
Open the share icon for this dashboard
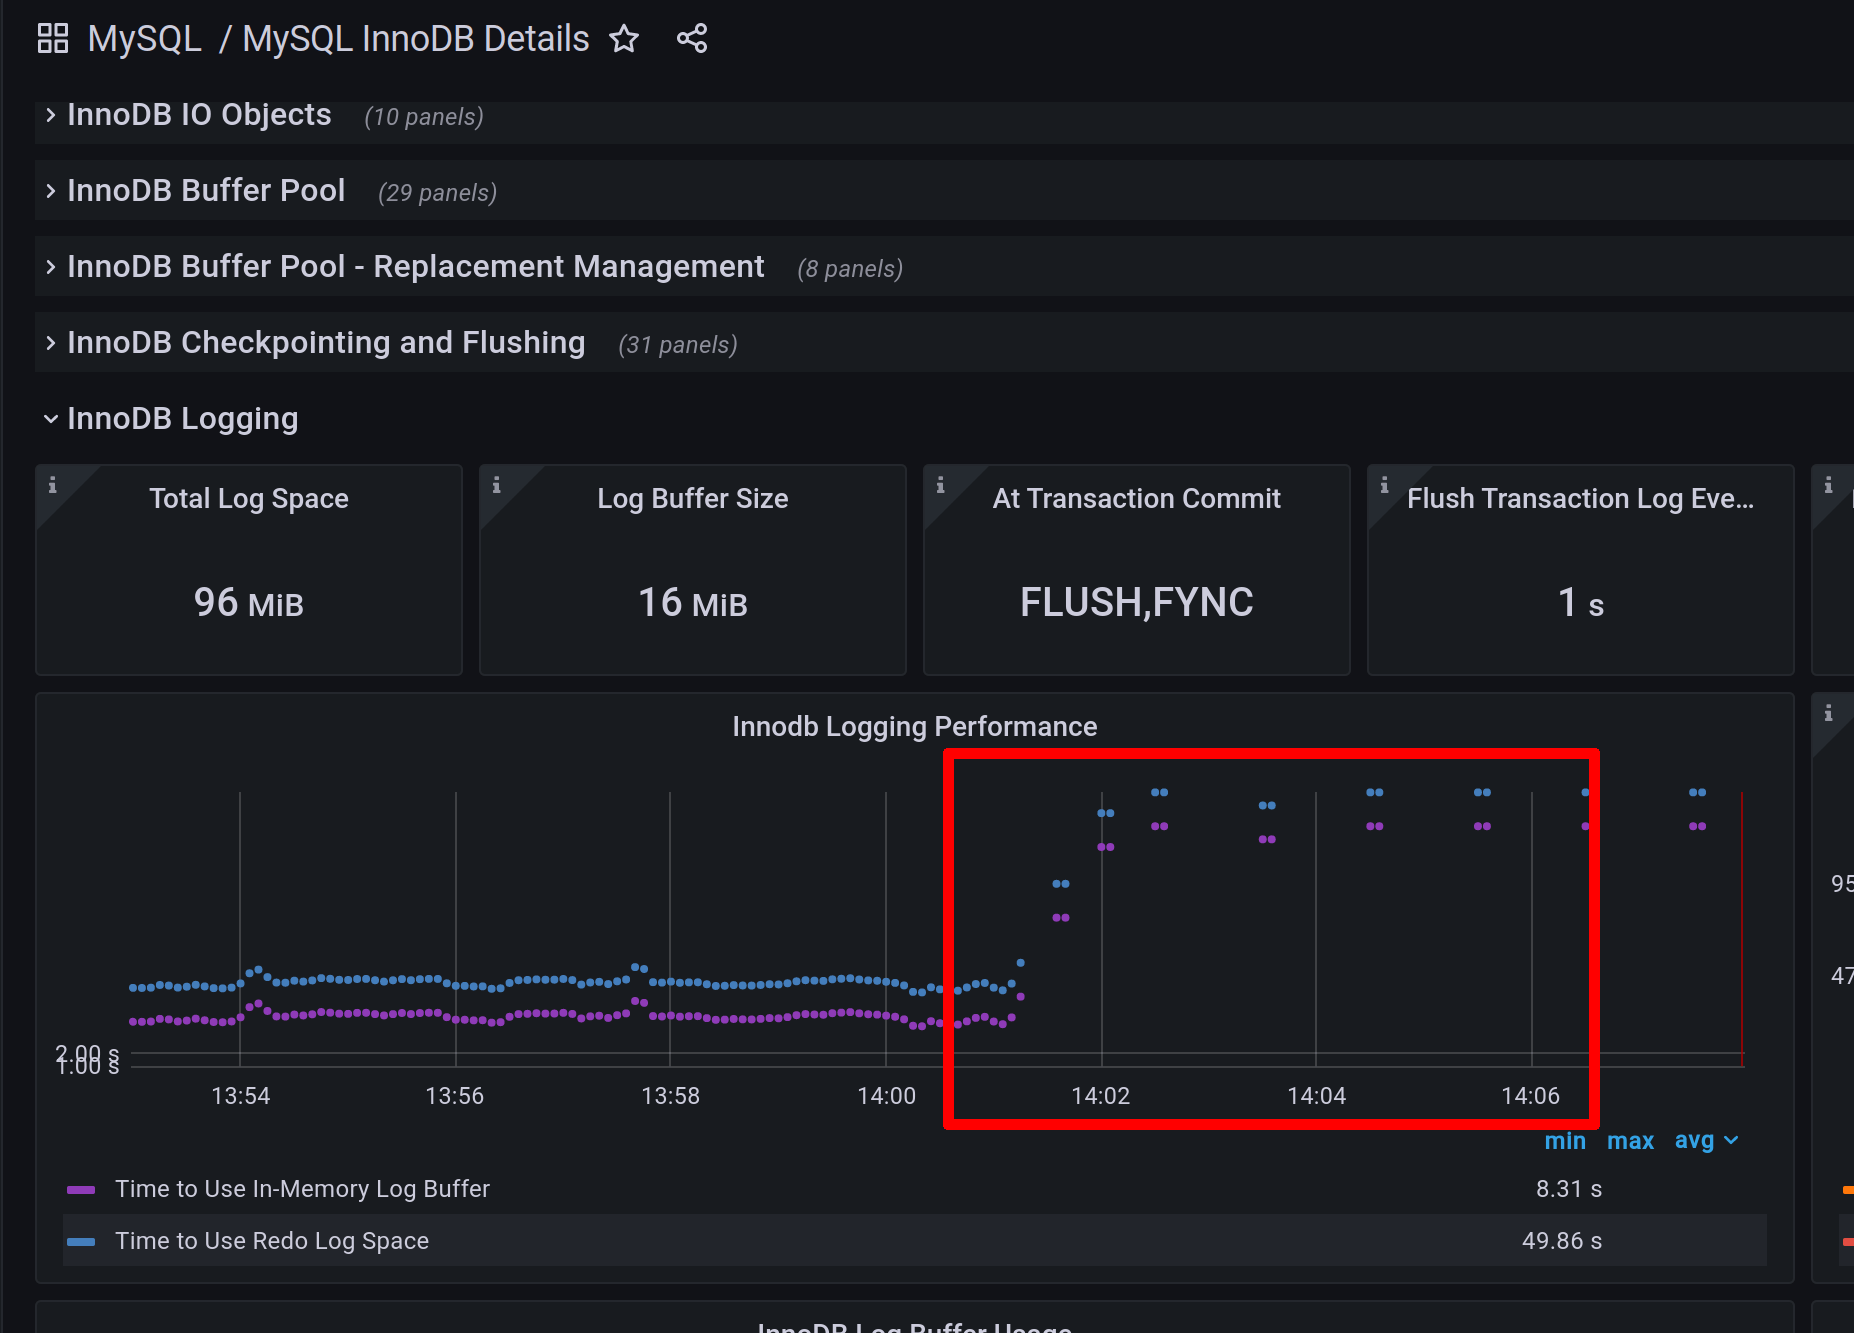[x=691, y=38]
